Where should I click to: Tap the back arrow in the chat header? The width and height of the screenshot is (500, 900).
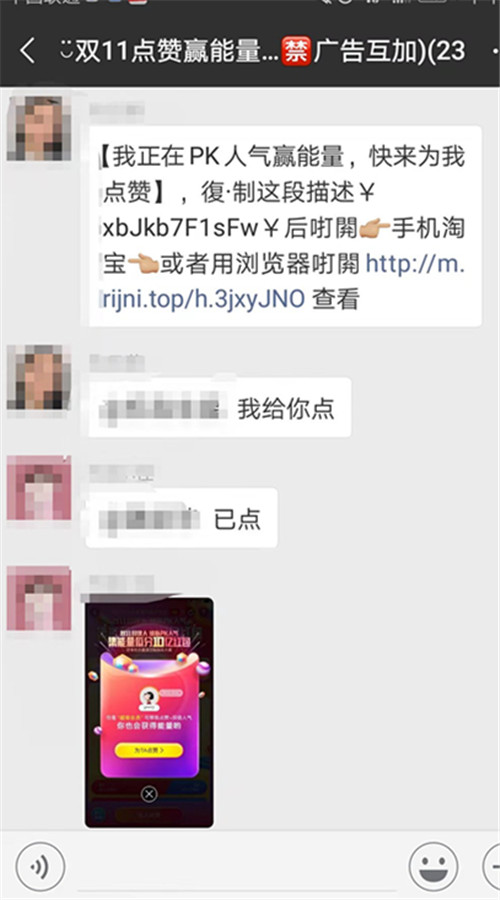click(x=27, y=50)
